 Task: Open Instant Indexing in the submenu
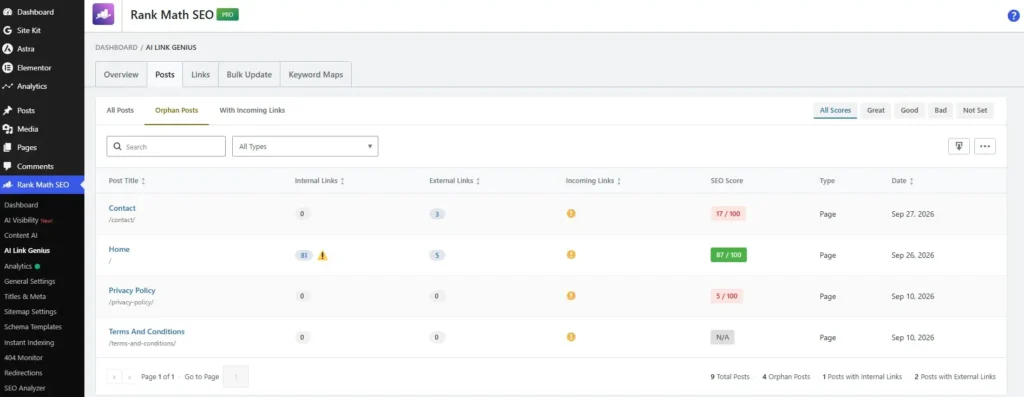[29, 342]
